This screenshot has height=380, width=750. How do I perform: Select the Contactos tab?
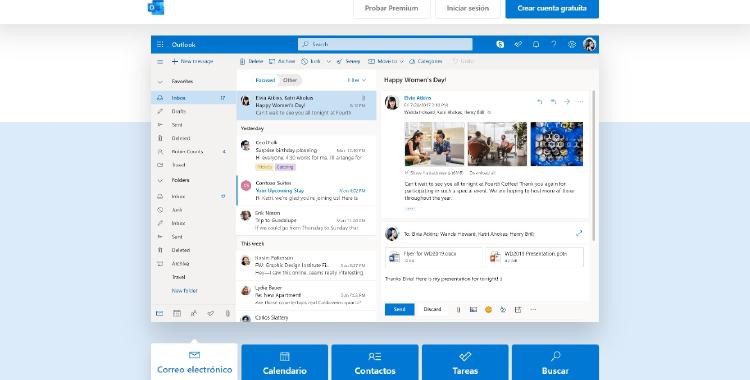[375, 362]
